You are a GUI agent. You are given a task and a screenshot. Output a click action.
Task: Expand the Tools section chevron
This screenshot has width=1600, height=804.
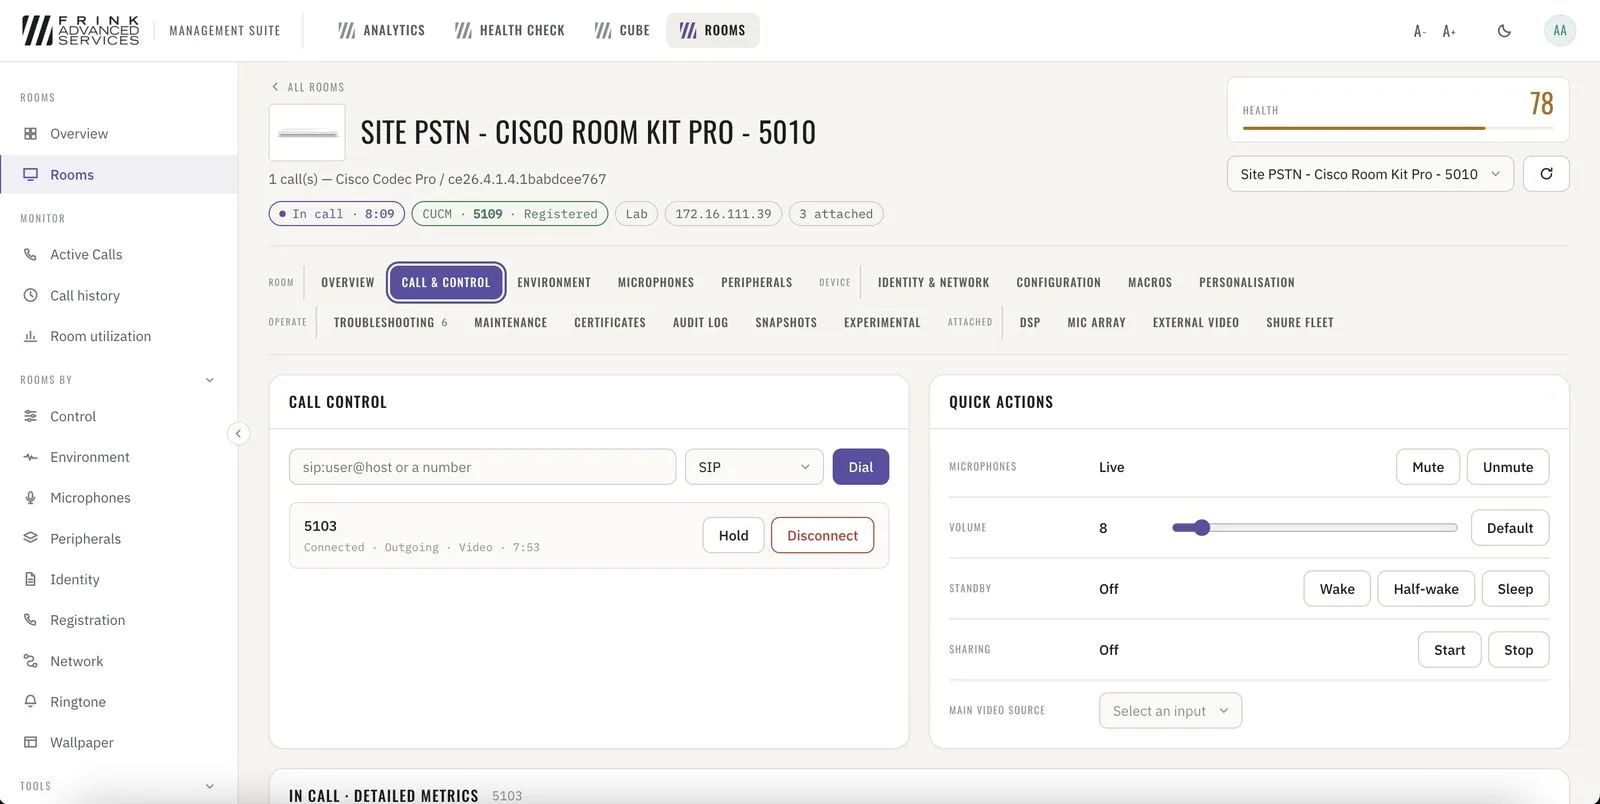click(x=209, y=786)
